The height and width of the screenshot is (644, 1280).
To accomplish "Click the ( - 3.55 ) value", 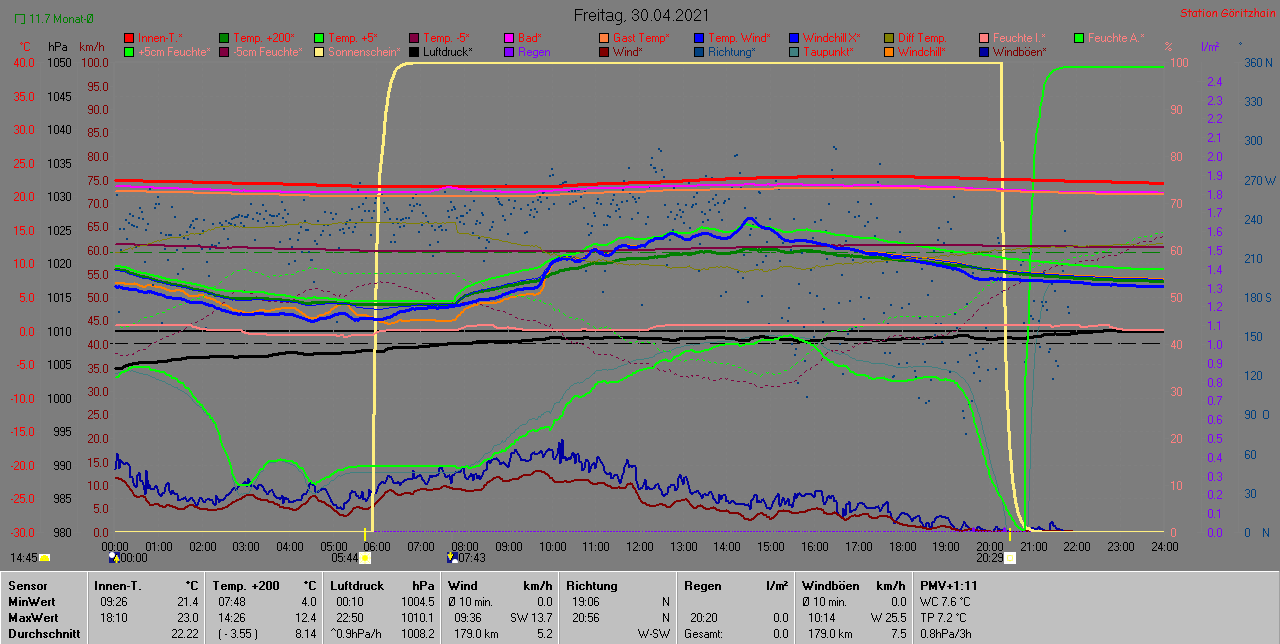I will point(238,634).
